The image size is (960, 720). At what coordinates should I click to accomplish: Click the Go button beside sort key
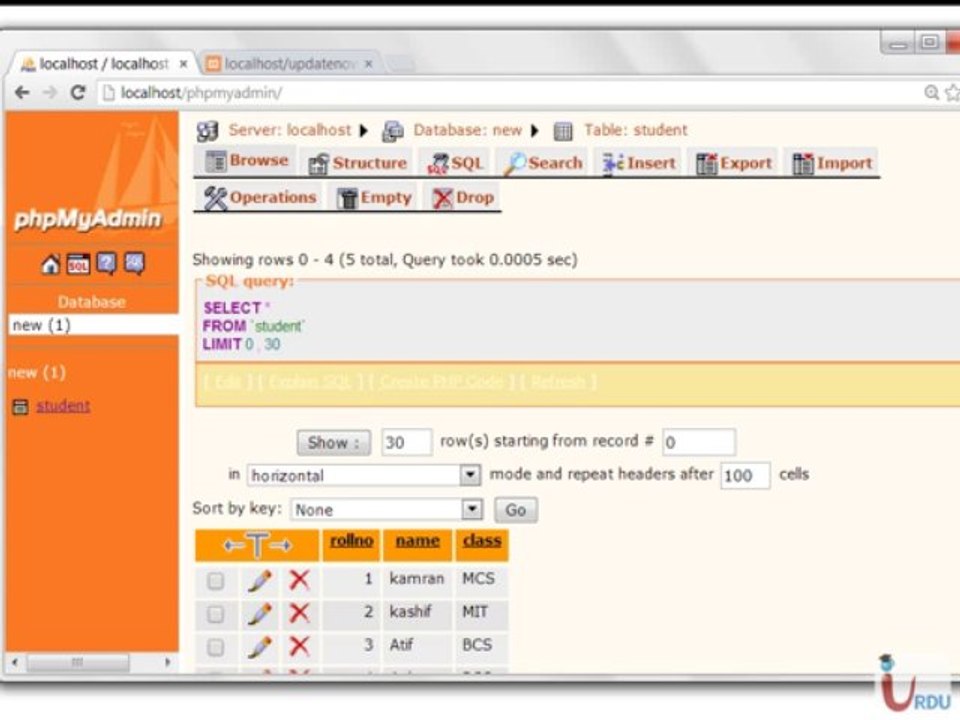coord(516,509)
